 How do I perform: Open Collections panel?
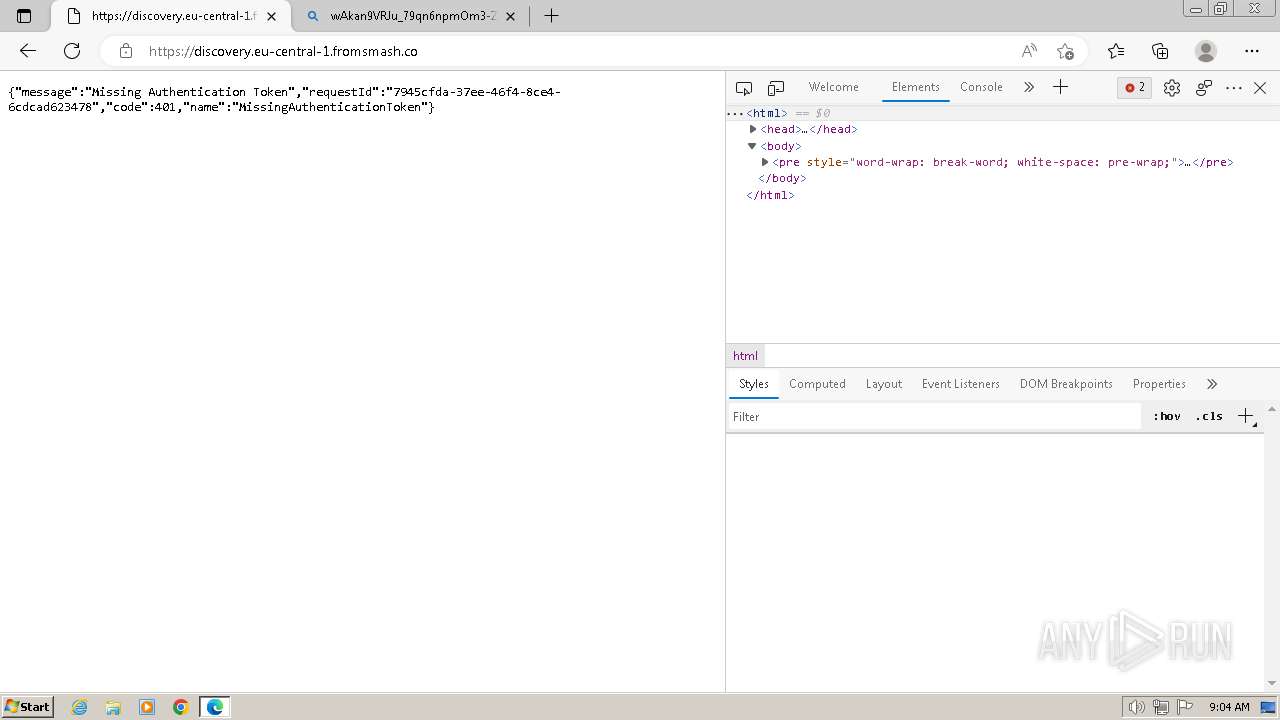click(1160, 51)
